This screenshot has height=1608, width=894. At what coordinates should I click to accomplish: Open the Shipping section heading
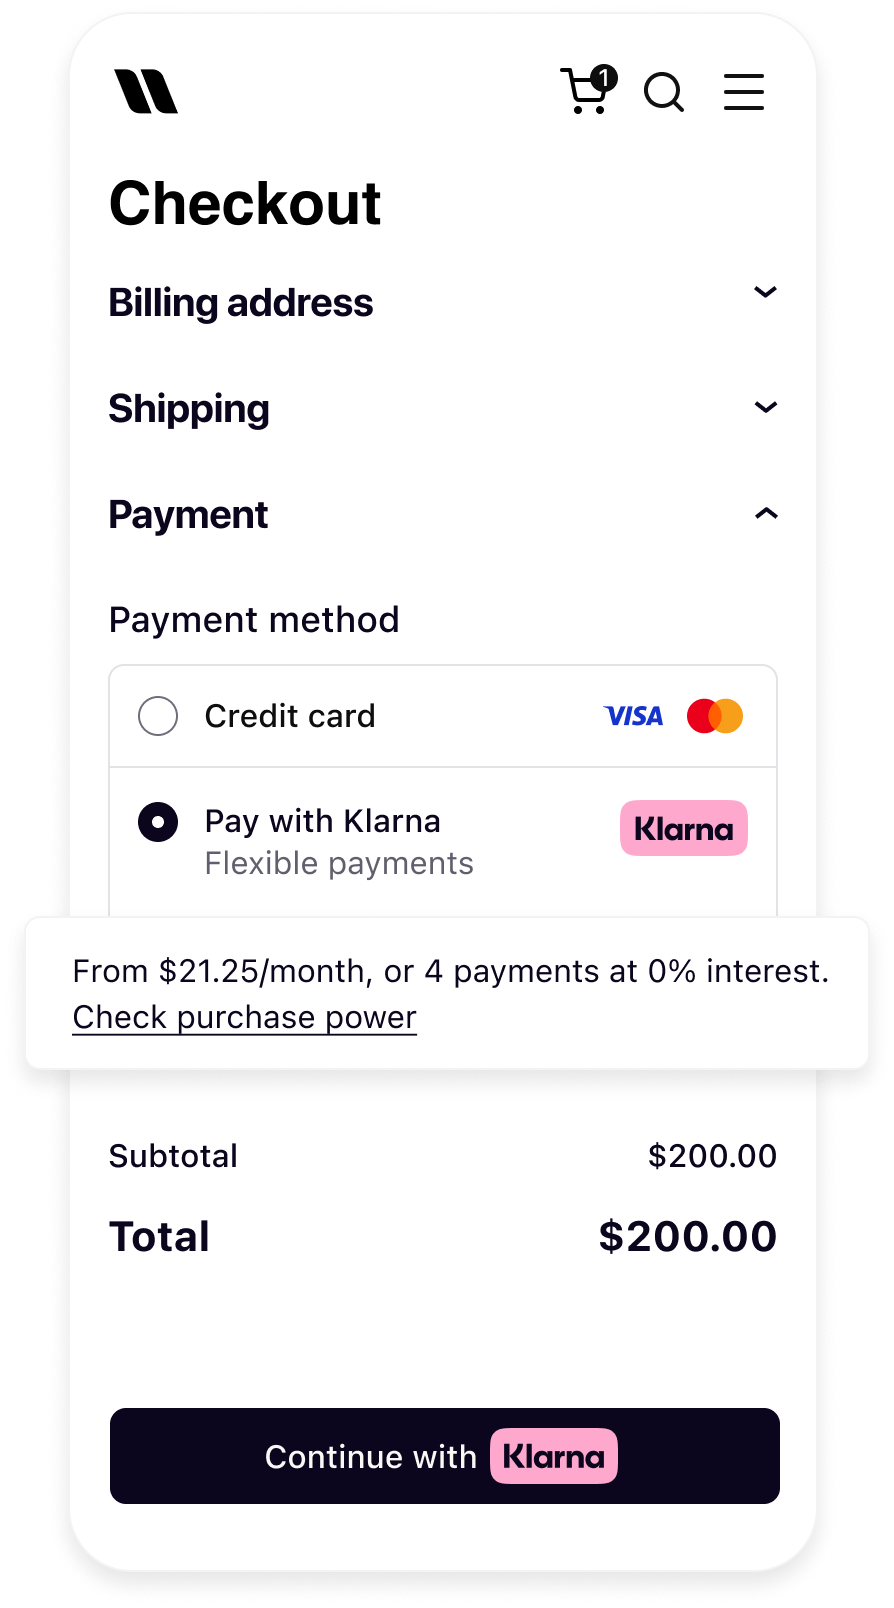(x=189, y=409)
